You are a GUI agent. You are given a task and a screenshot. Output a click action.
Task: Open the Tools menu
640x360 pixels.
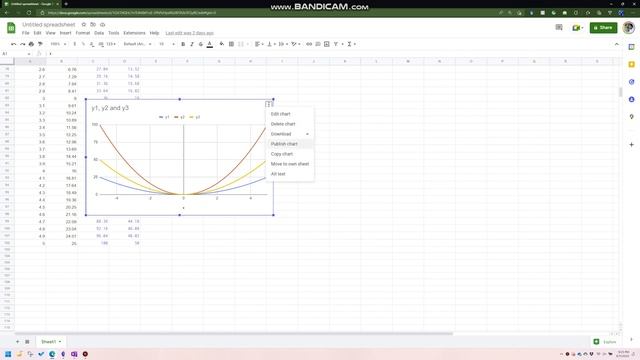[114, 33]
